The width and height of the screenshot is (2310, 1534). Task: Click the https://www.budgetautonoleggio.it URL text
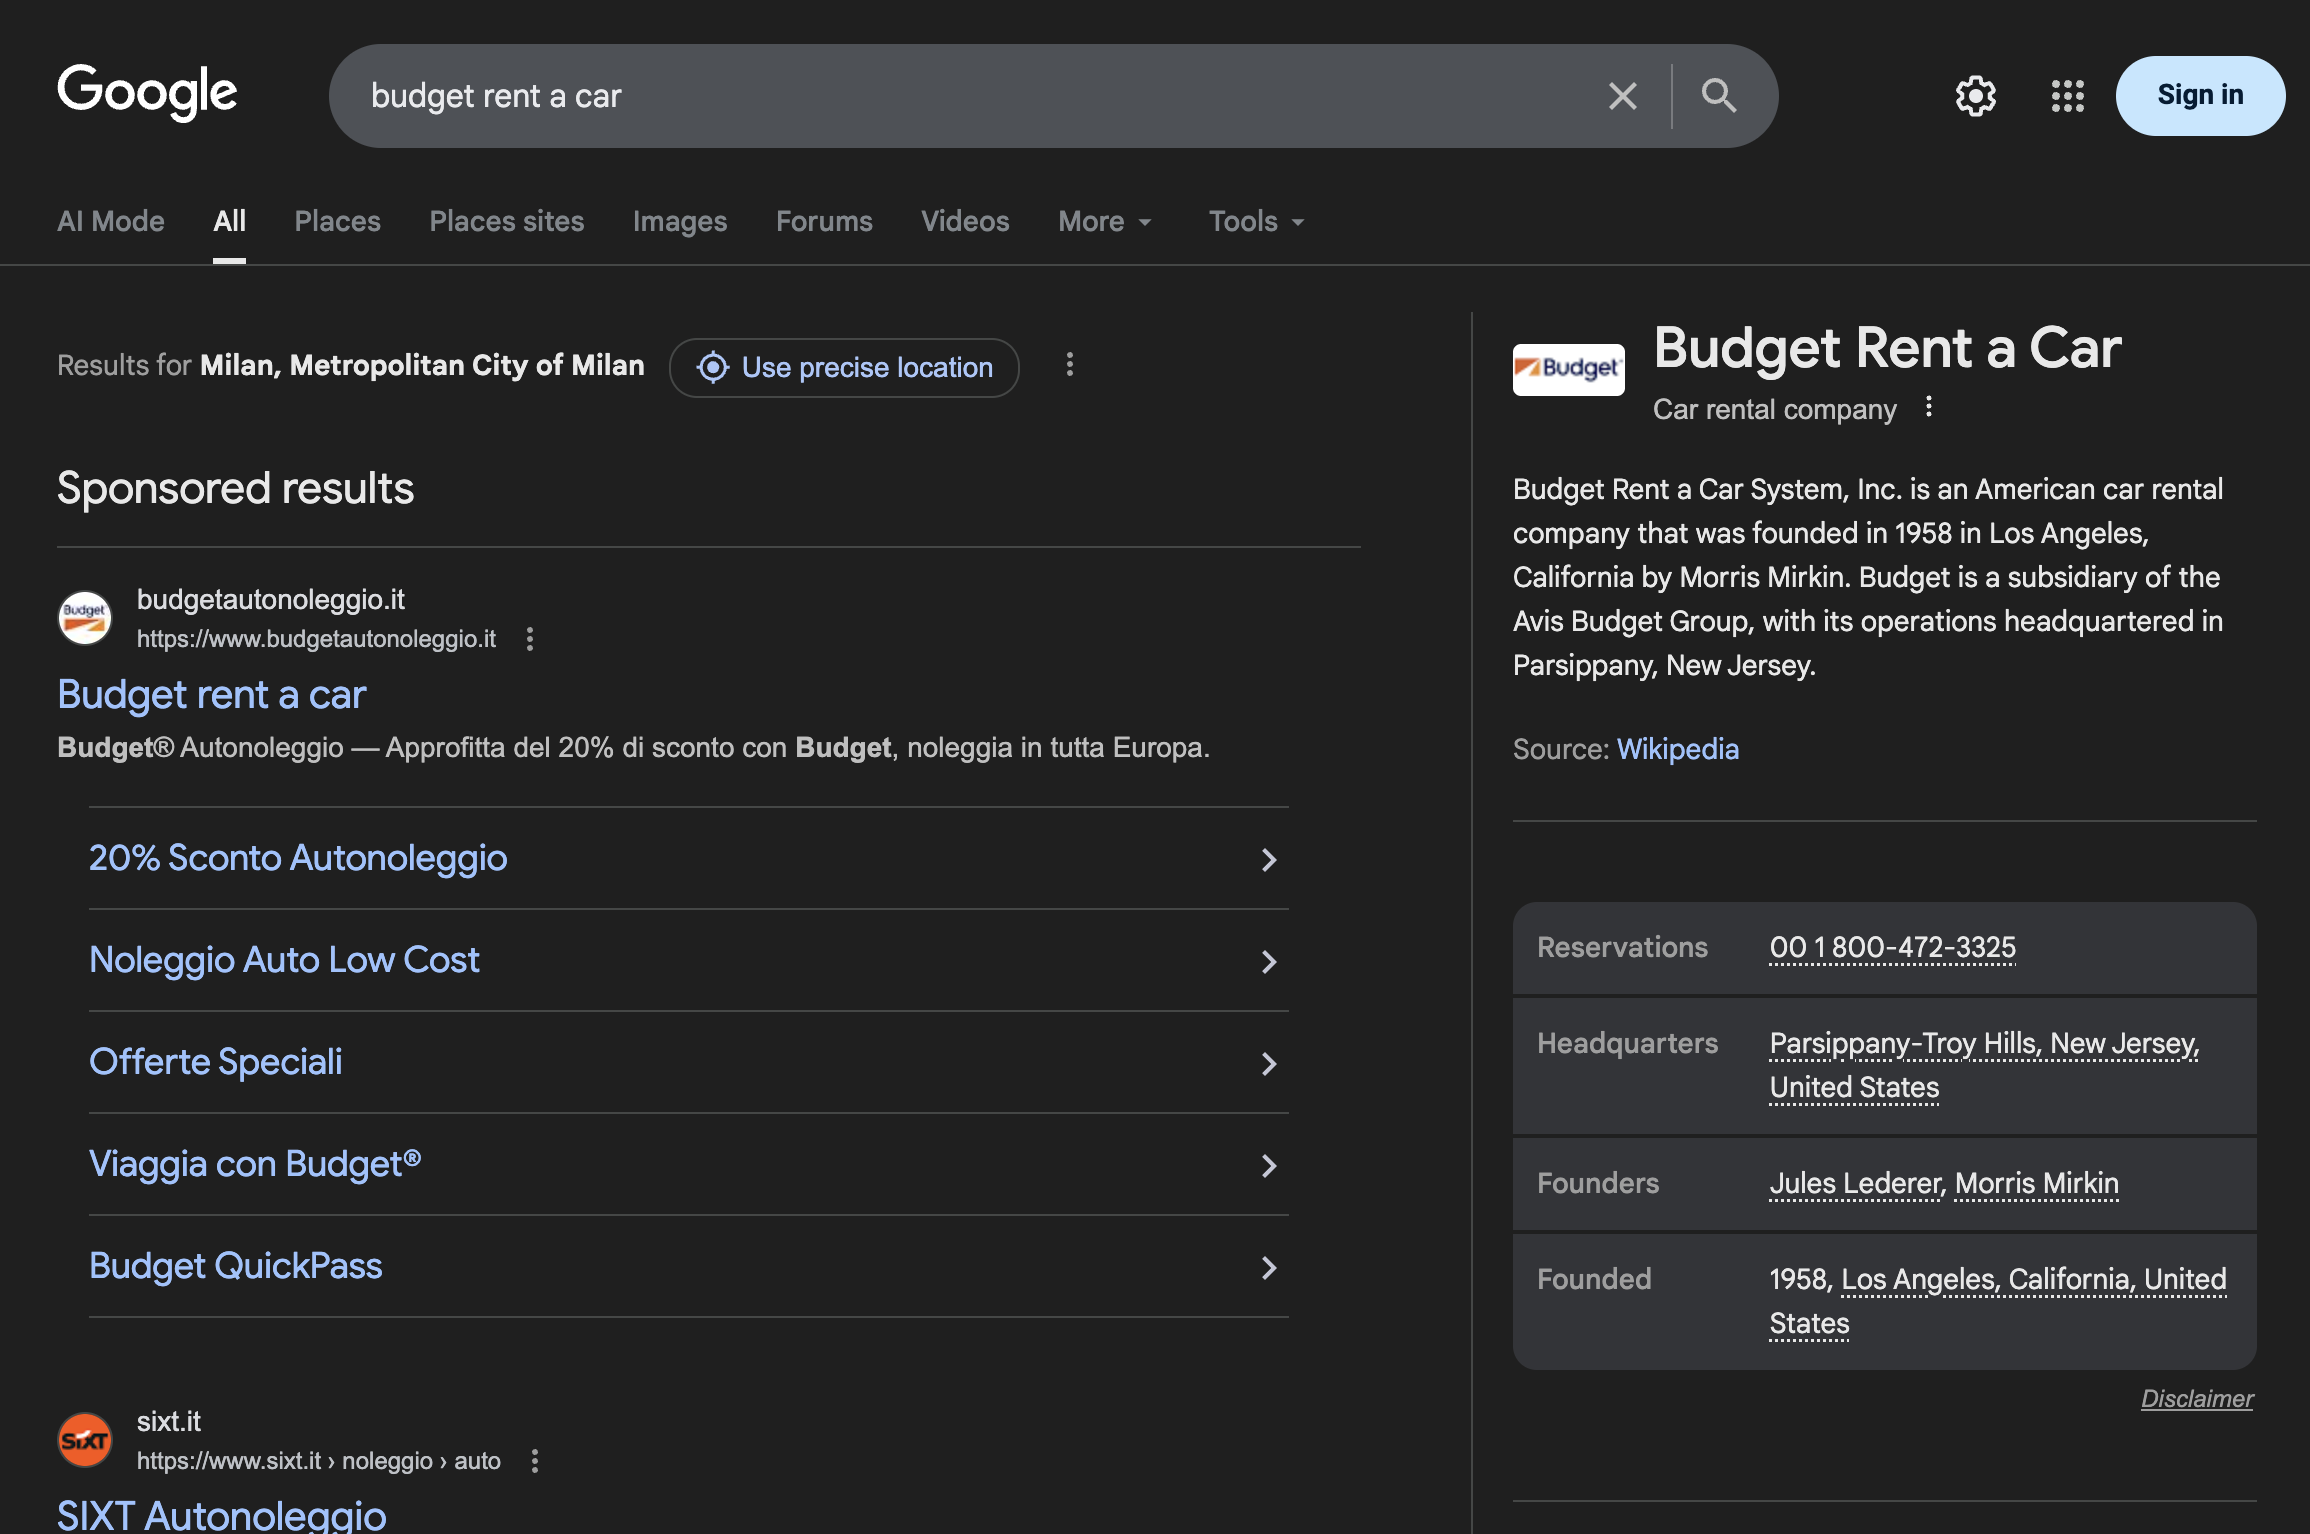pyautogui.click(x=316, y=639)
